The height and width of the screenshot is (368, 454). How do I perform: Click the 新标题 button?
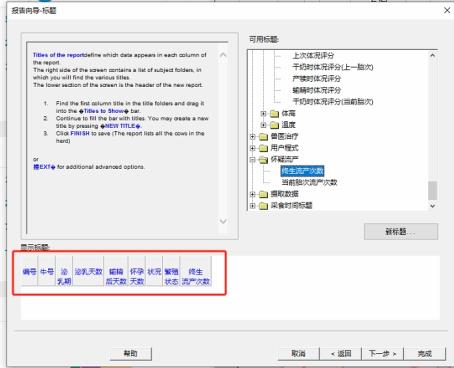point(401,231)
